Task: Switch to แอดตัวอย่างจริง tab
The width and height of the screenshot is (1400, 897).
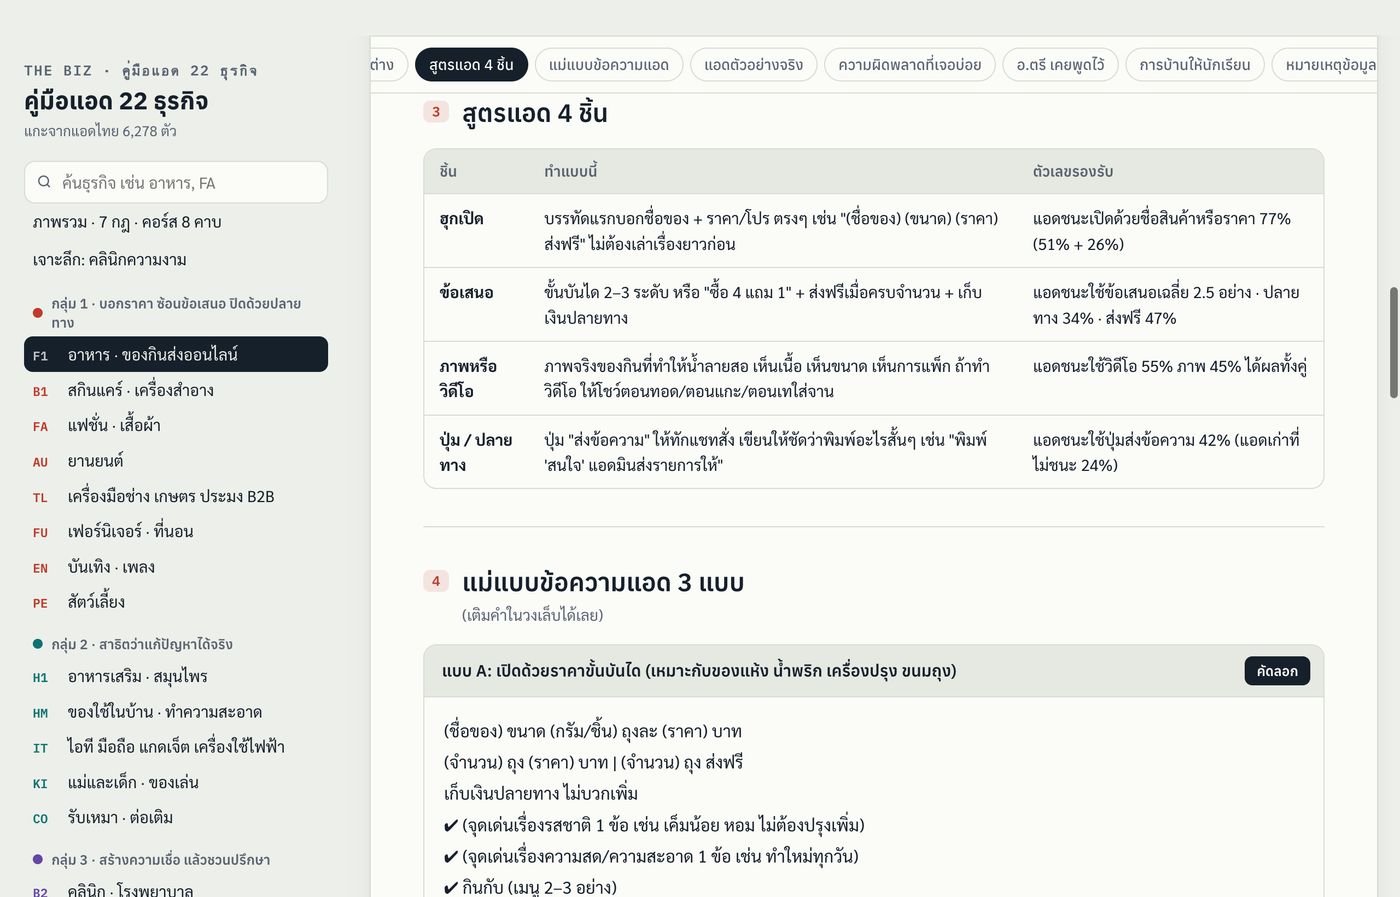Action: tap(753, 65)
